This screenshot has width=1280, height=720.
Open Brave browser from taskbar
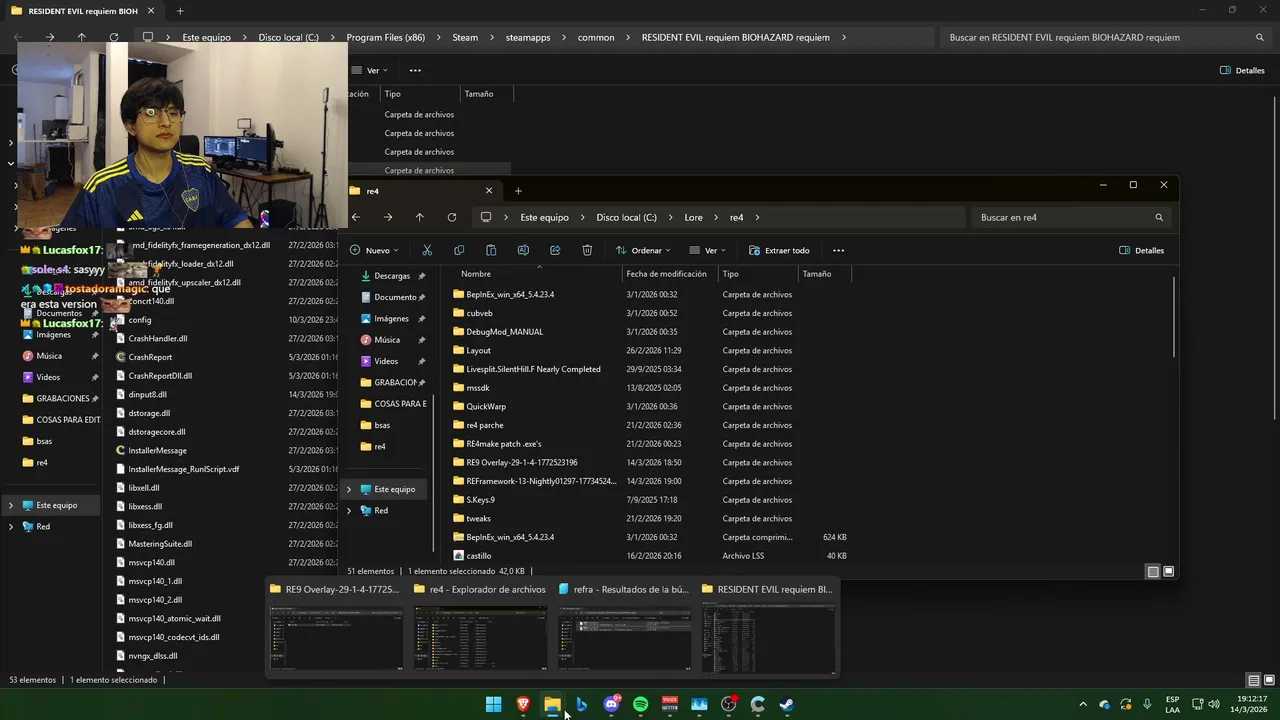[x=523, y=704]
